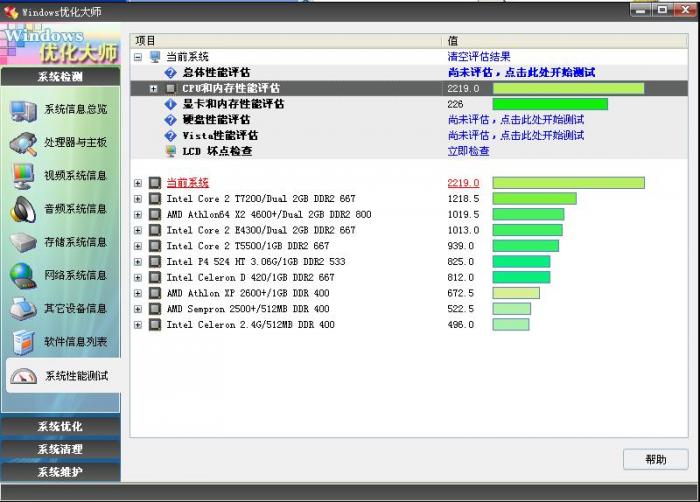Open the 网络系统信息 globe icon
The height and width of the screenshot is (502, 700).
tap(23, 276)
